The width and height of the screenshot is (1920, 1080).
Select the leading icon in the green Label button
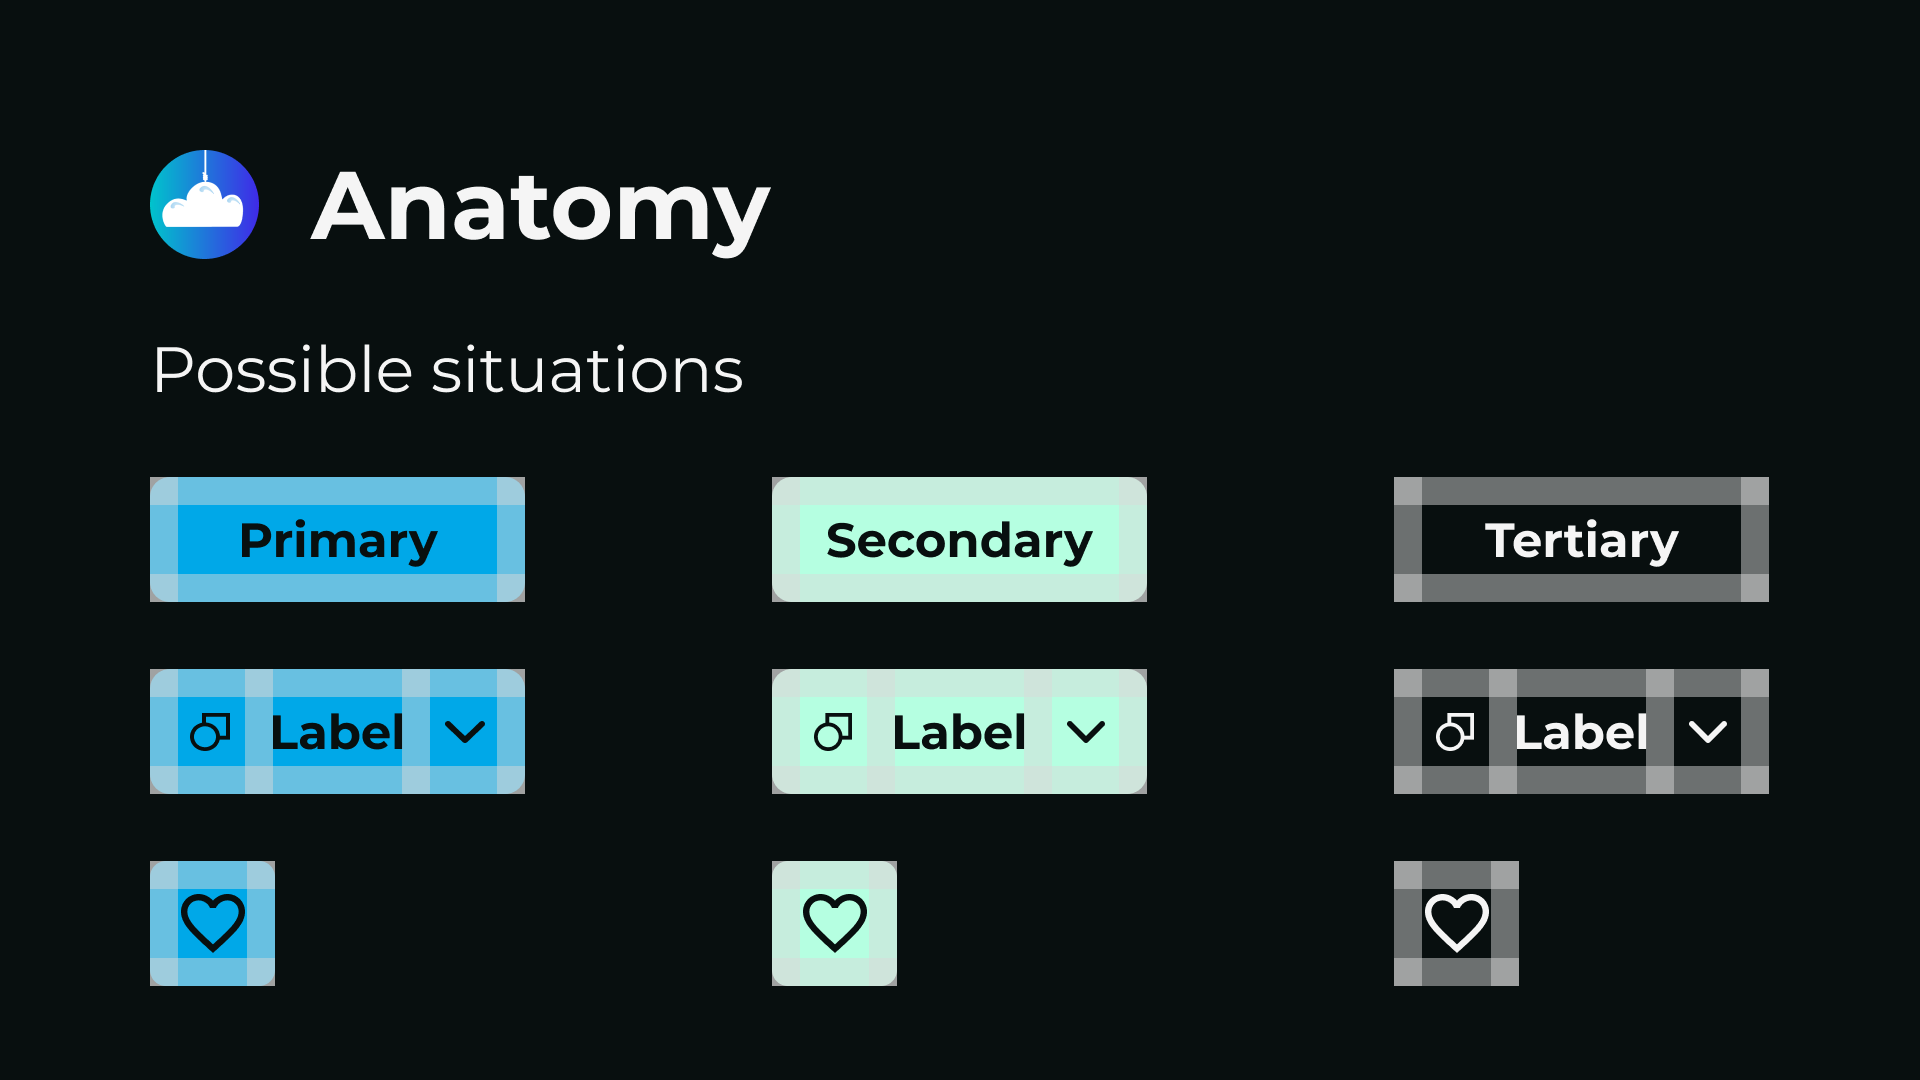click(x=833, y=731)
